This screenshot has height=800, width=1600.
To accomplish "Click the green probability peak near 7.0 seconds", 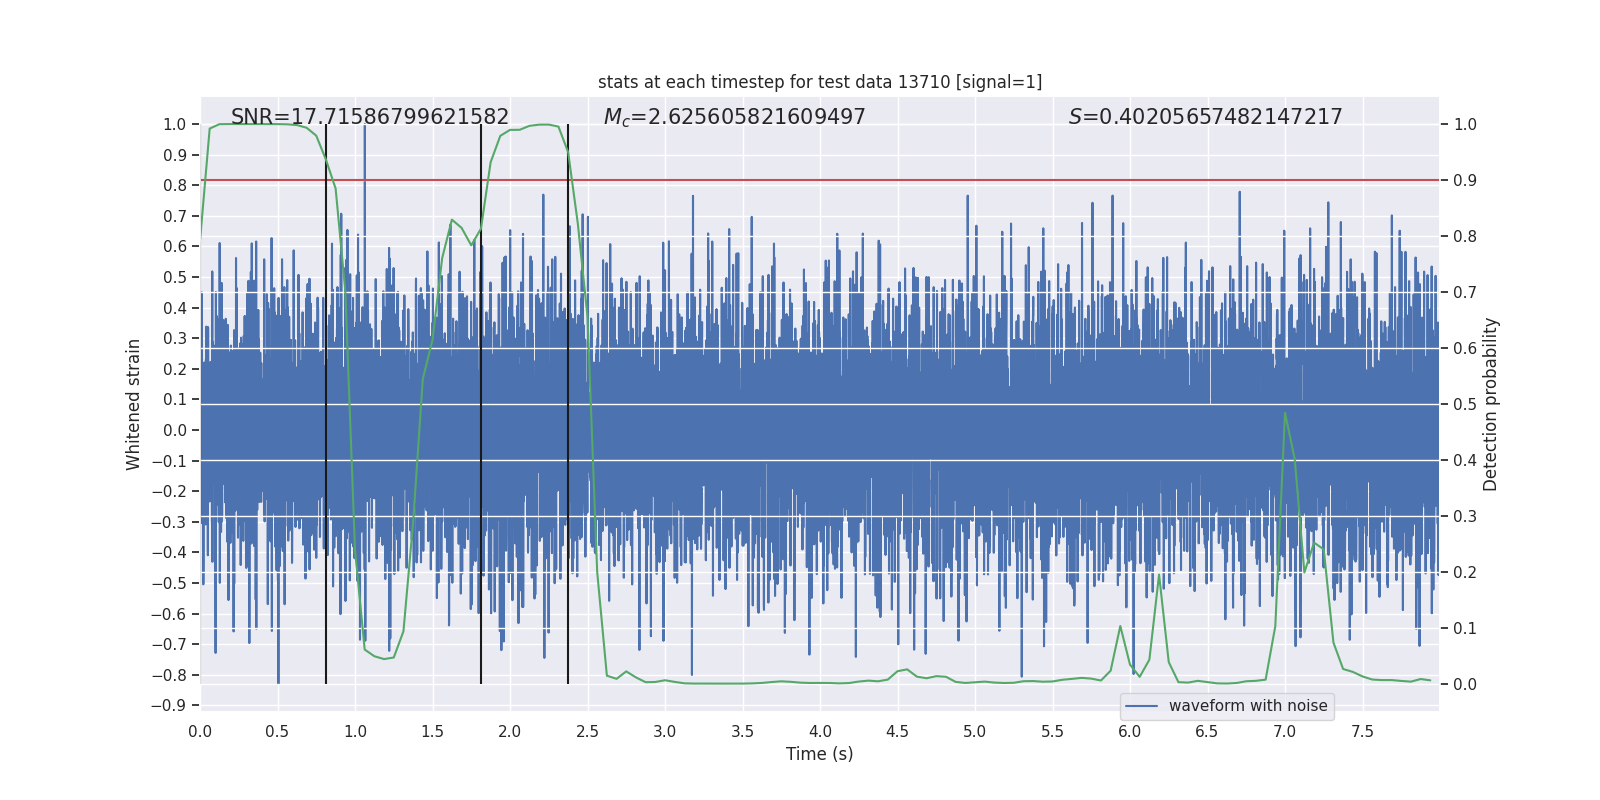I will coord(1284,413).
